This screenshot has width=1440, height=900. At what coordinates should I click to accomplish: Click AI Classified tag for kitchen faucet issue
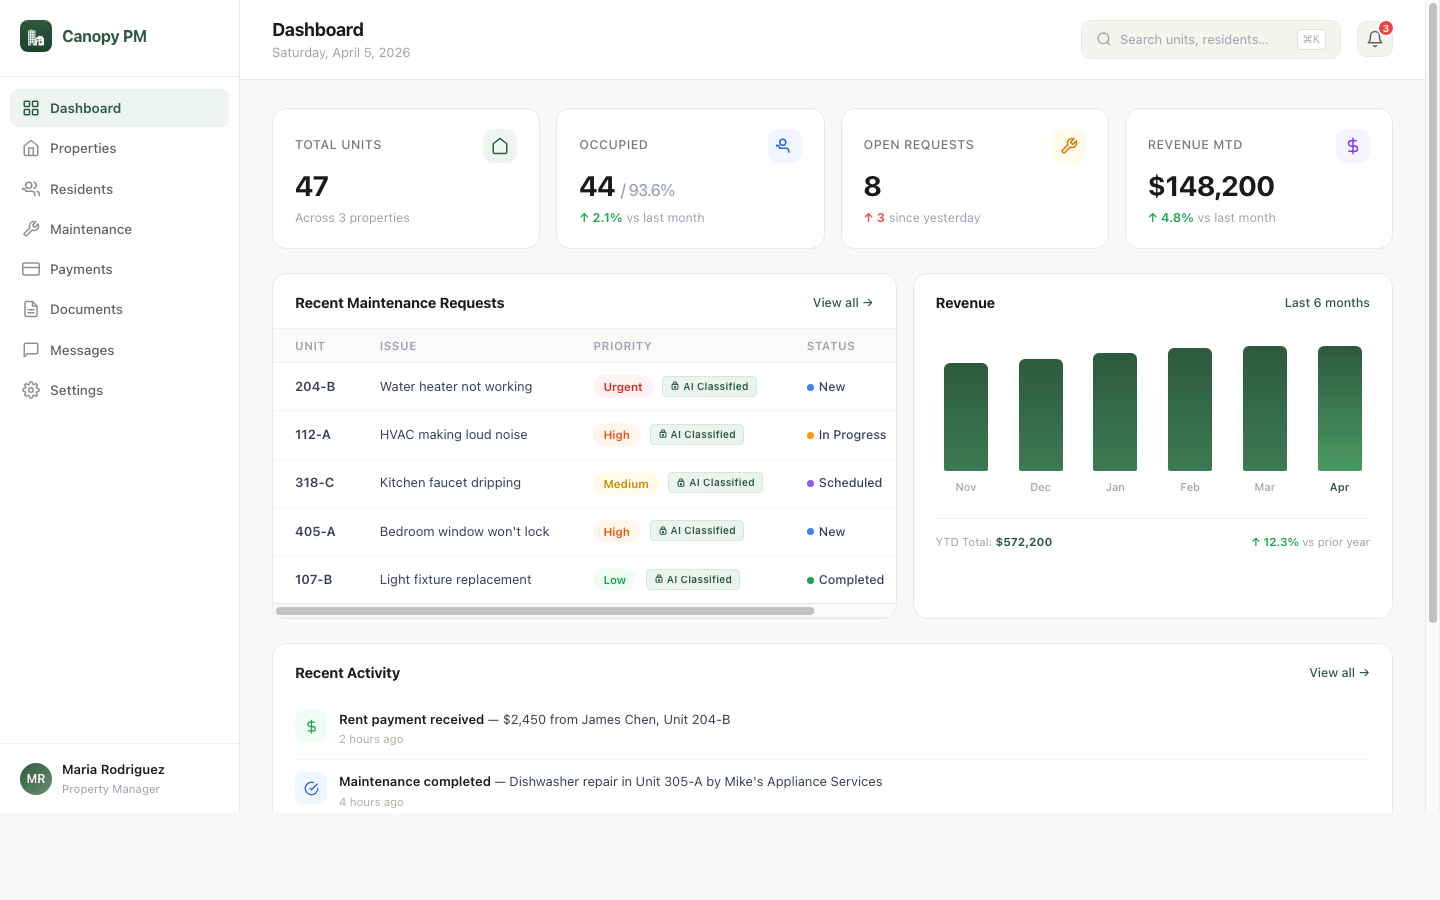[715, 482]
